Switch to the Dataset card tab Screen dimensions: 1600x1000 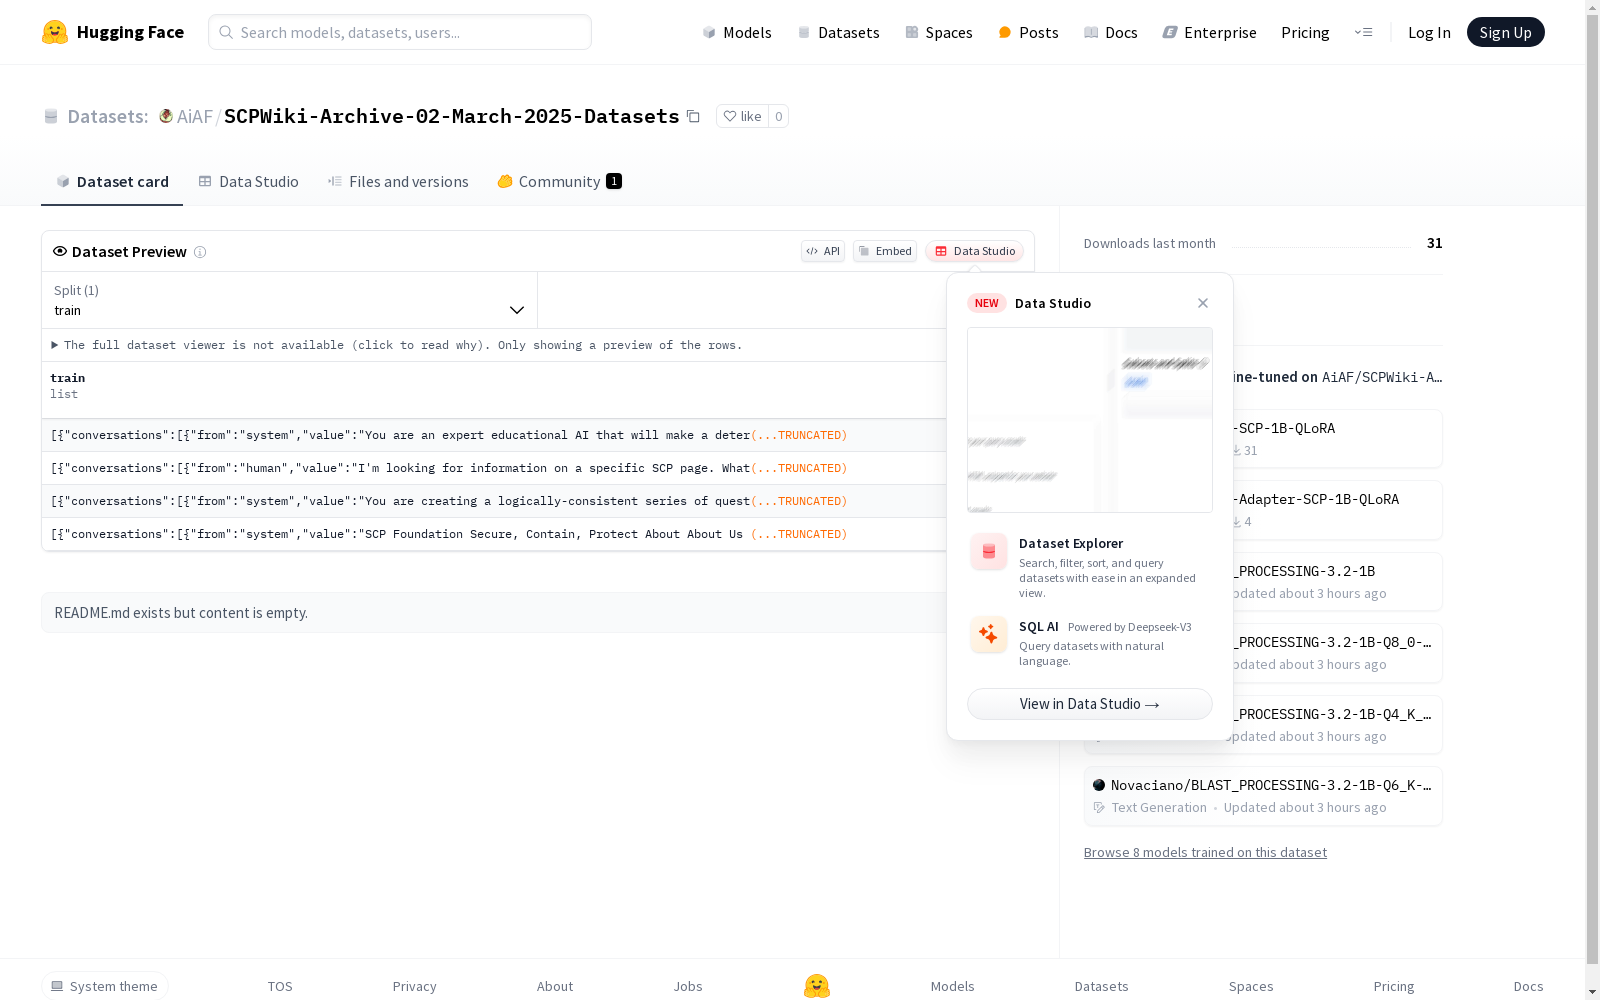(x=112, y=181)
